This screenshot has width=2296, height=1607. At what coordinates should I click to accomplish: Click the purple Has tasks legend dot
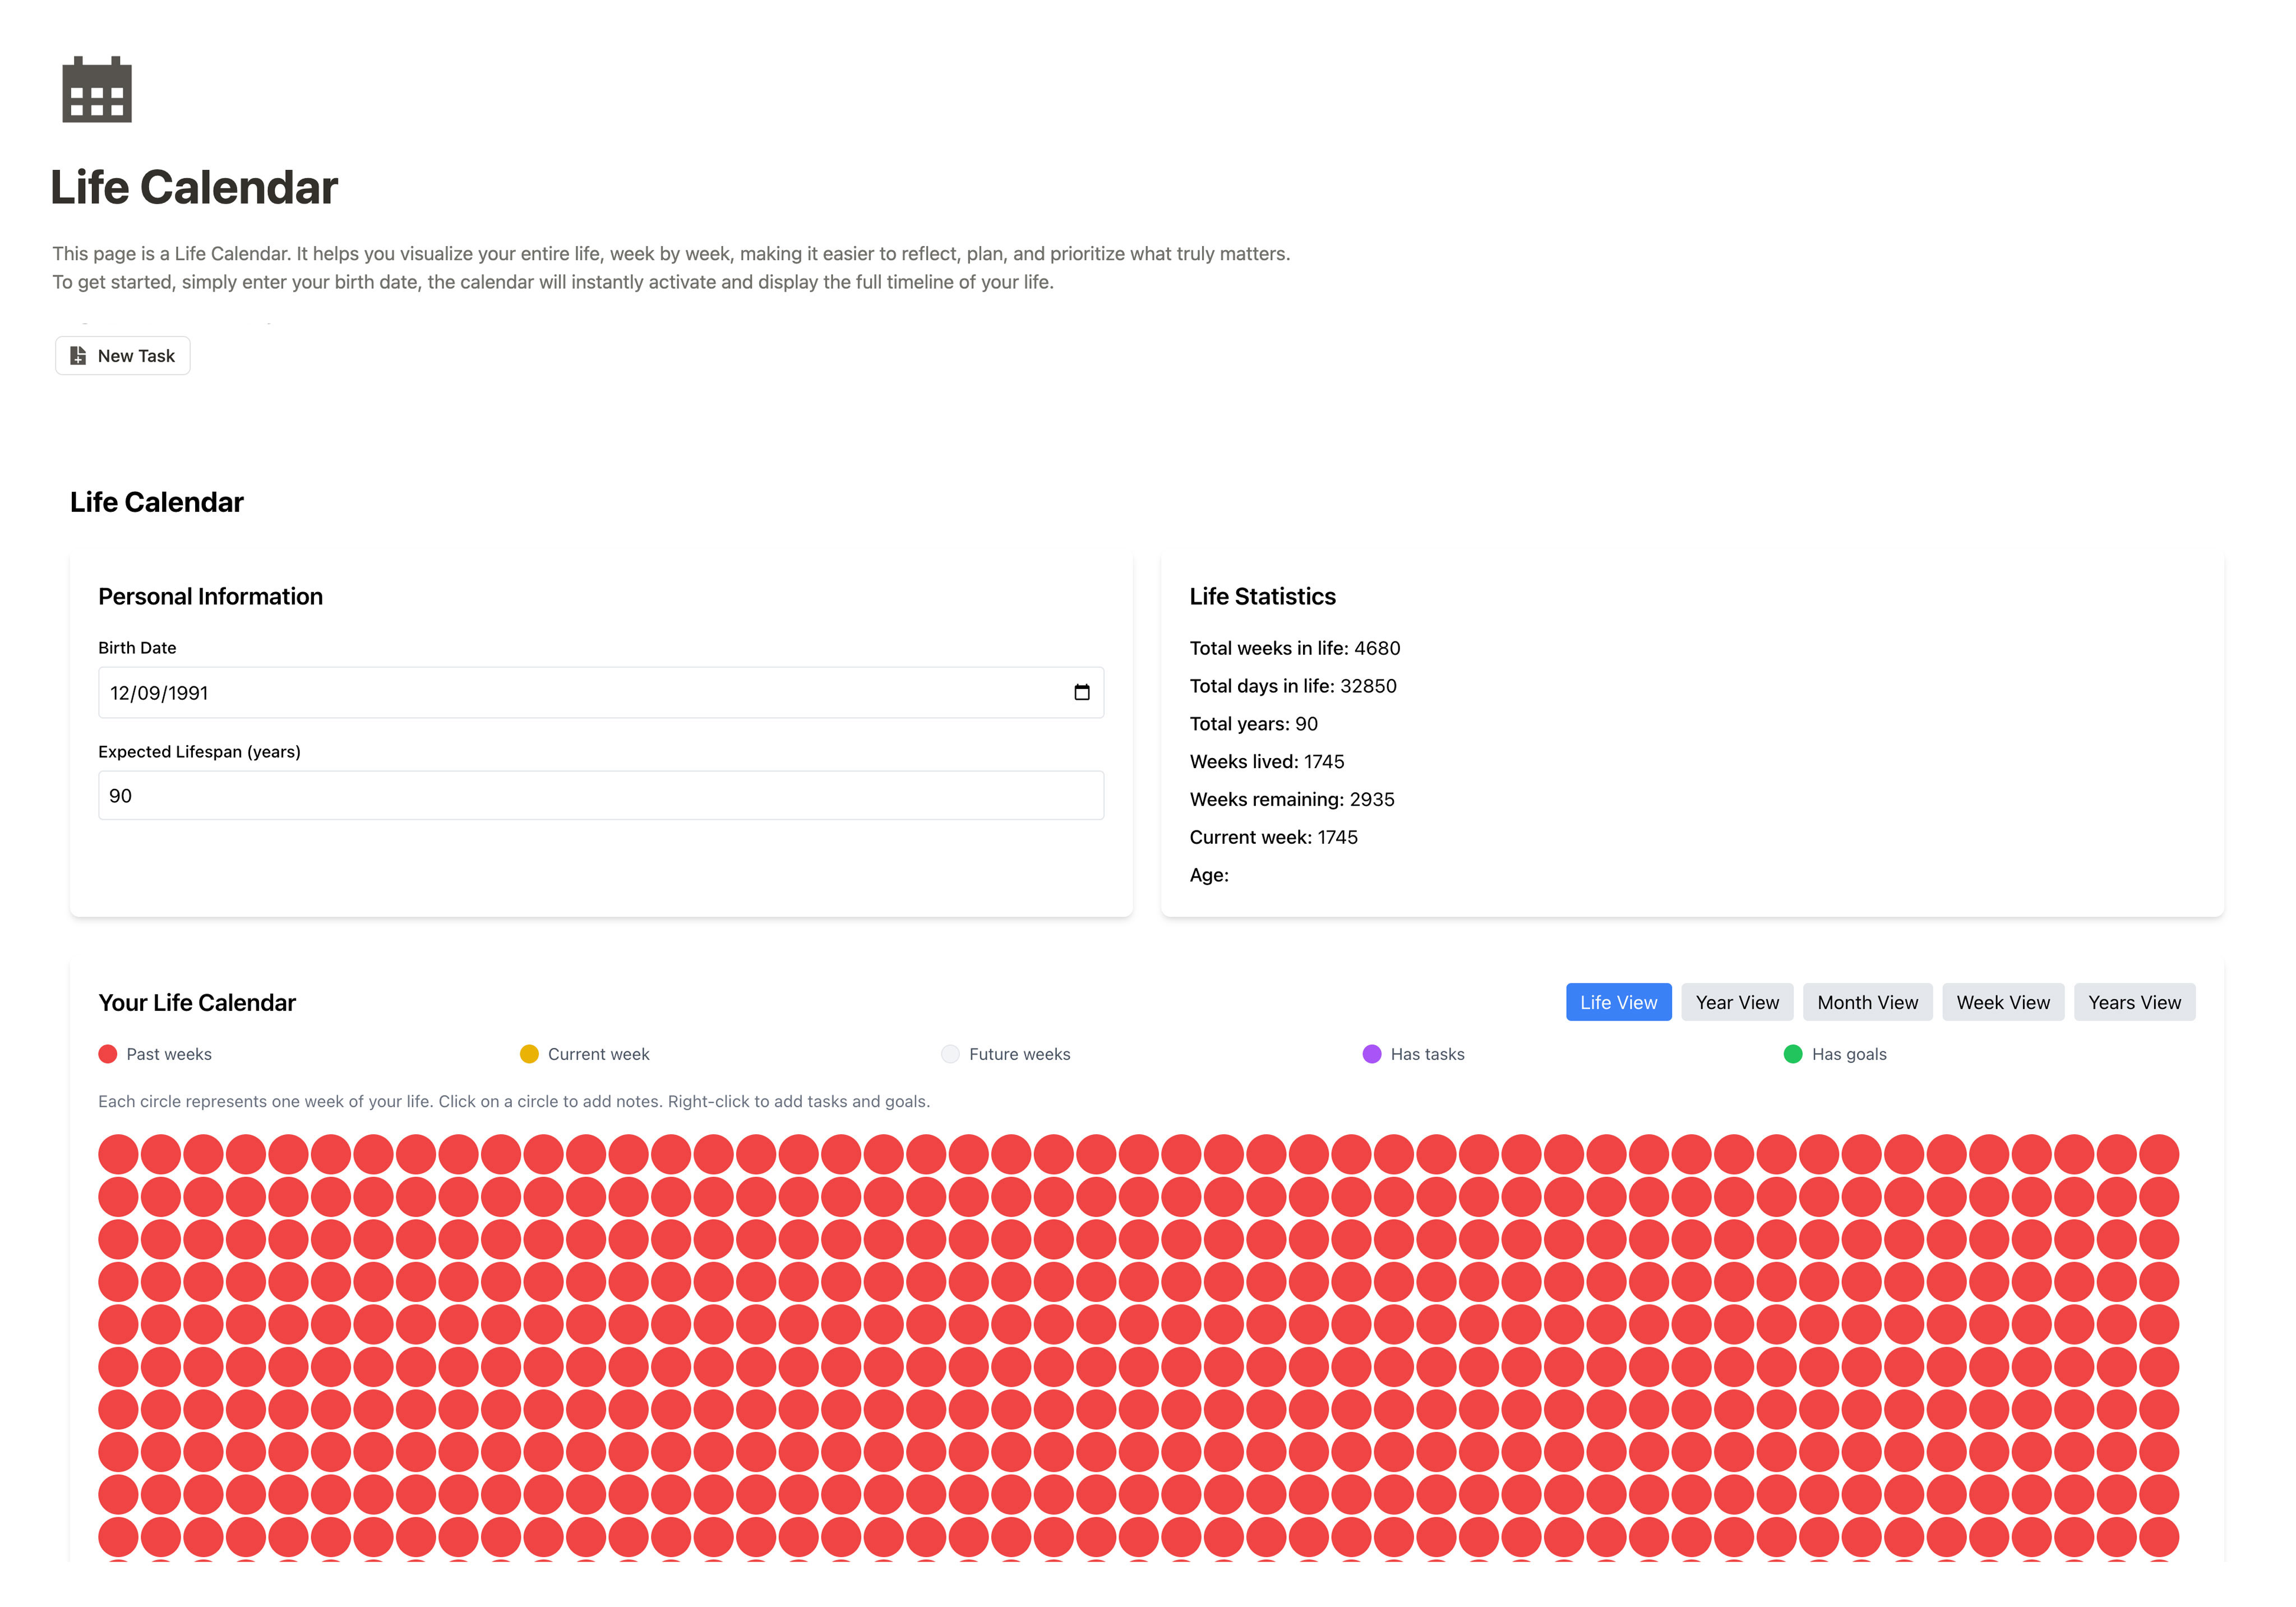(x=1372, y=1054)
